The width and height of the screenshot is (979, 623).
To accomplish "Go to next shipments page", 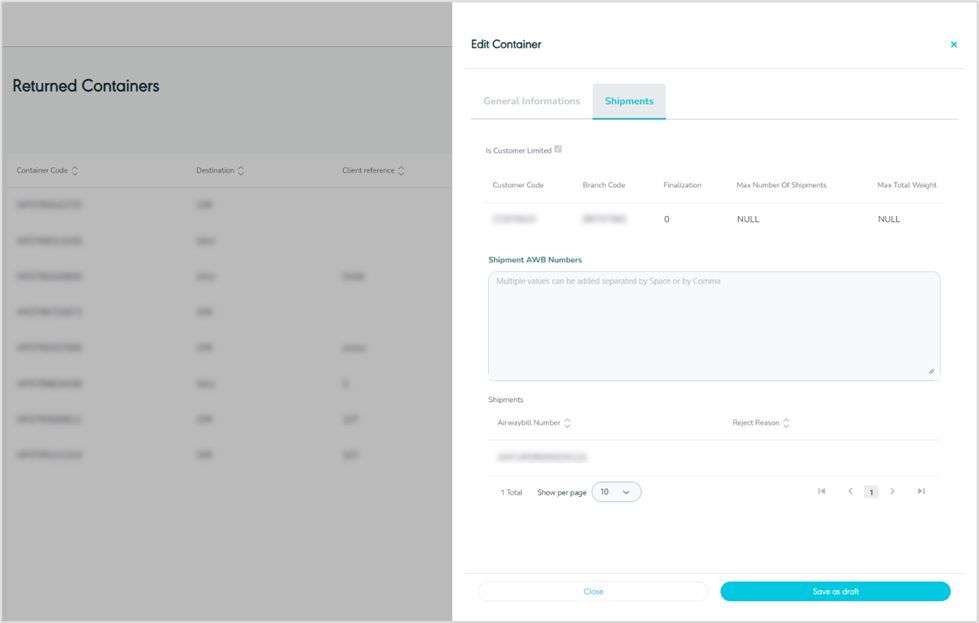I will [892, 491].
